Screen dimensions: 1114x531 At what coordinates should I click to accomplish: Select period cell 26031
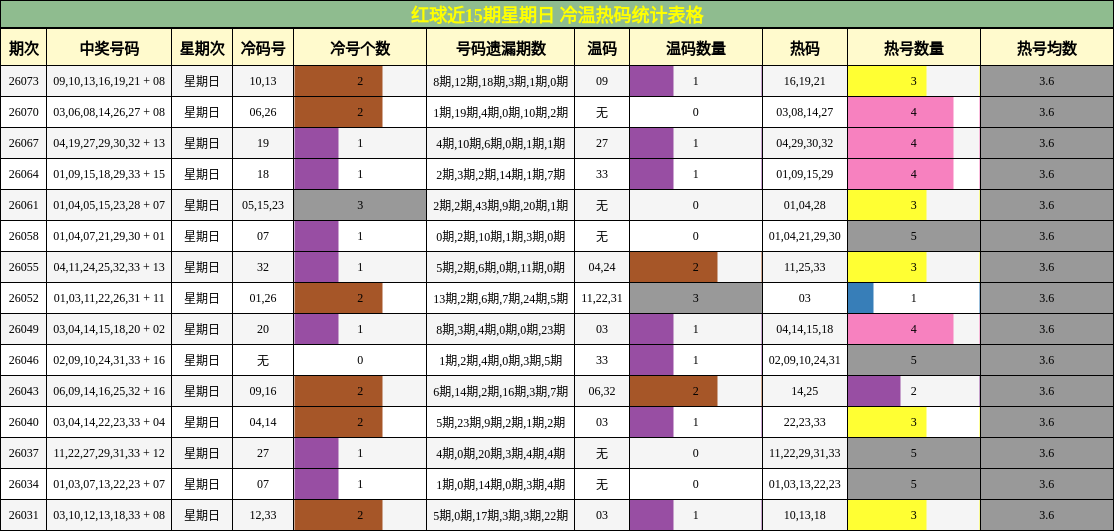click(23, 515)
